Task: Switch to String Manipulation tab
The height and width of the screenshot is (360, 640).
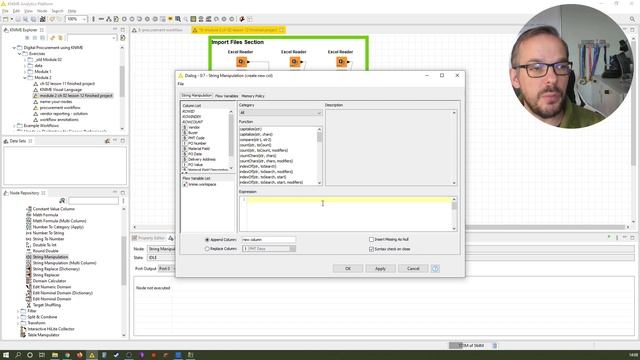Action: [196, 96]
